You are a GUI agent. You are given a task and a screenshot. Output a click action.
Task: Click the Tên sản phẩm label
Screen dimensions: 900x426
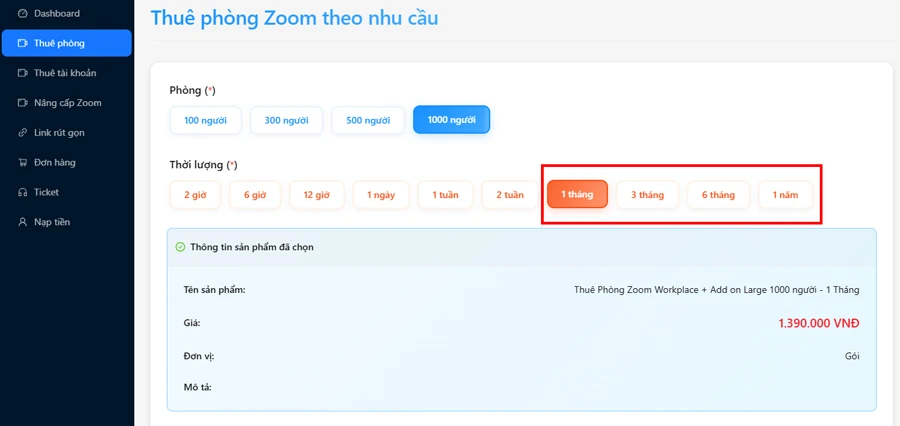click(215, 290)
